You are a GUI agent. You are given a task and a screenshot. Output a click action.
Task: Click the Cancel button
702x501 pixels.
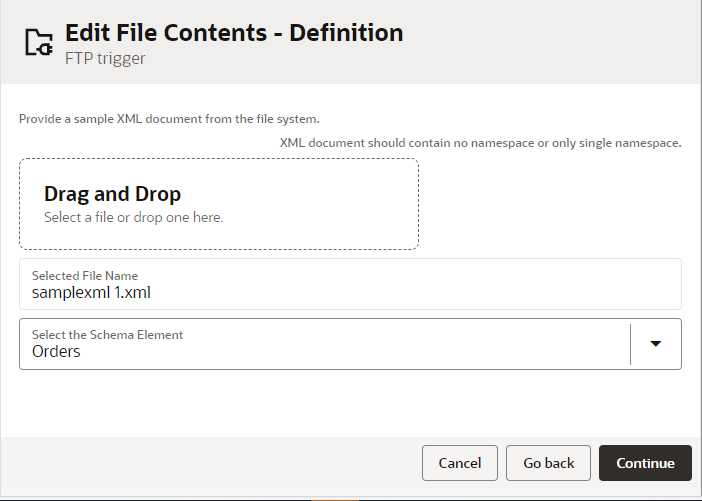(460, 463)
